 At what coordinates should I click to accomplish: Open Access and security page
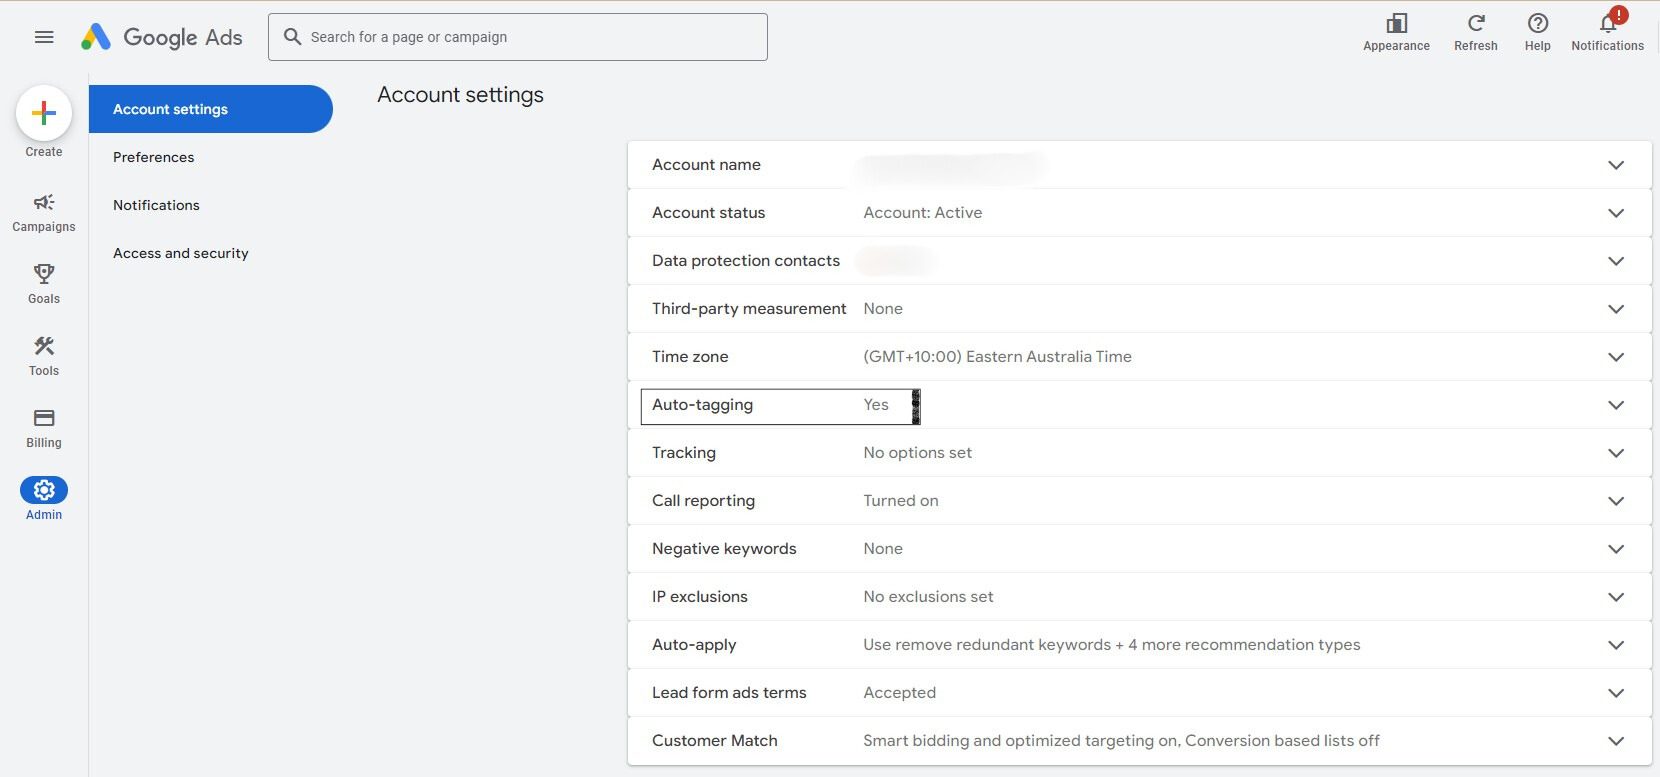(181, 253)
